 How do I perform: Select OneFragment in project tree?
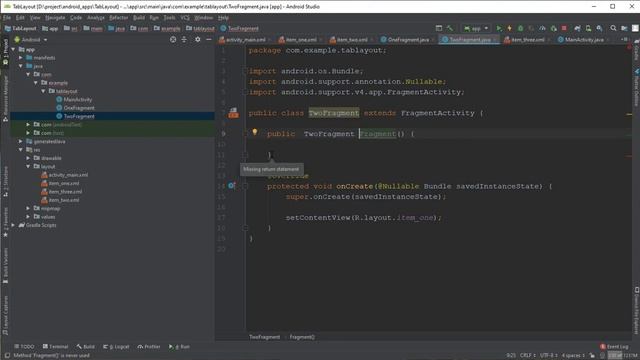79,108
